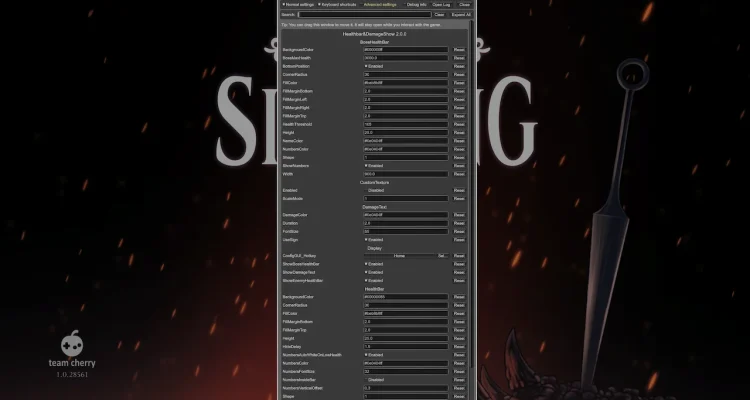
Task: Edit the NumbersVerticalOffset value field
Action: 406,388
